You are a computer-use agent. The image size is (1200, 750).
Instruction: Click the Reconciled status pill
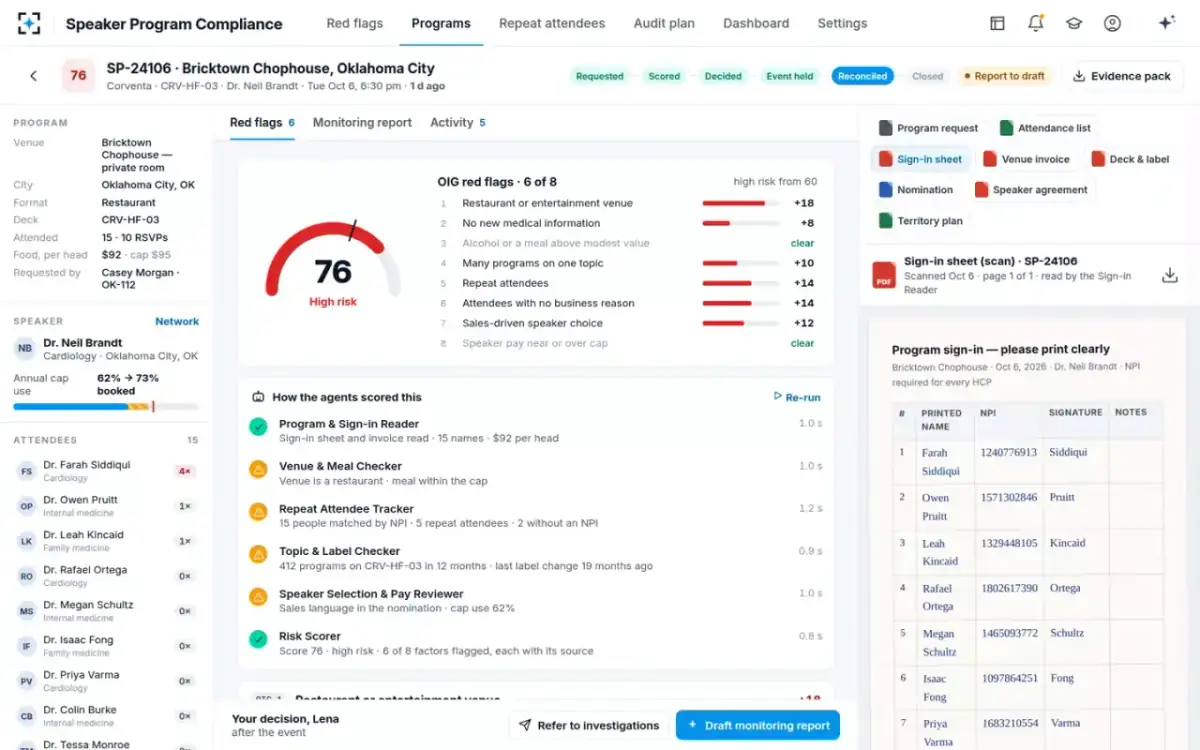tap(862, 76)
